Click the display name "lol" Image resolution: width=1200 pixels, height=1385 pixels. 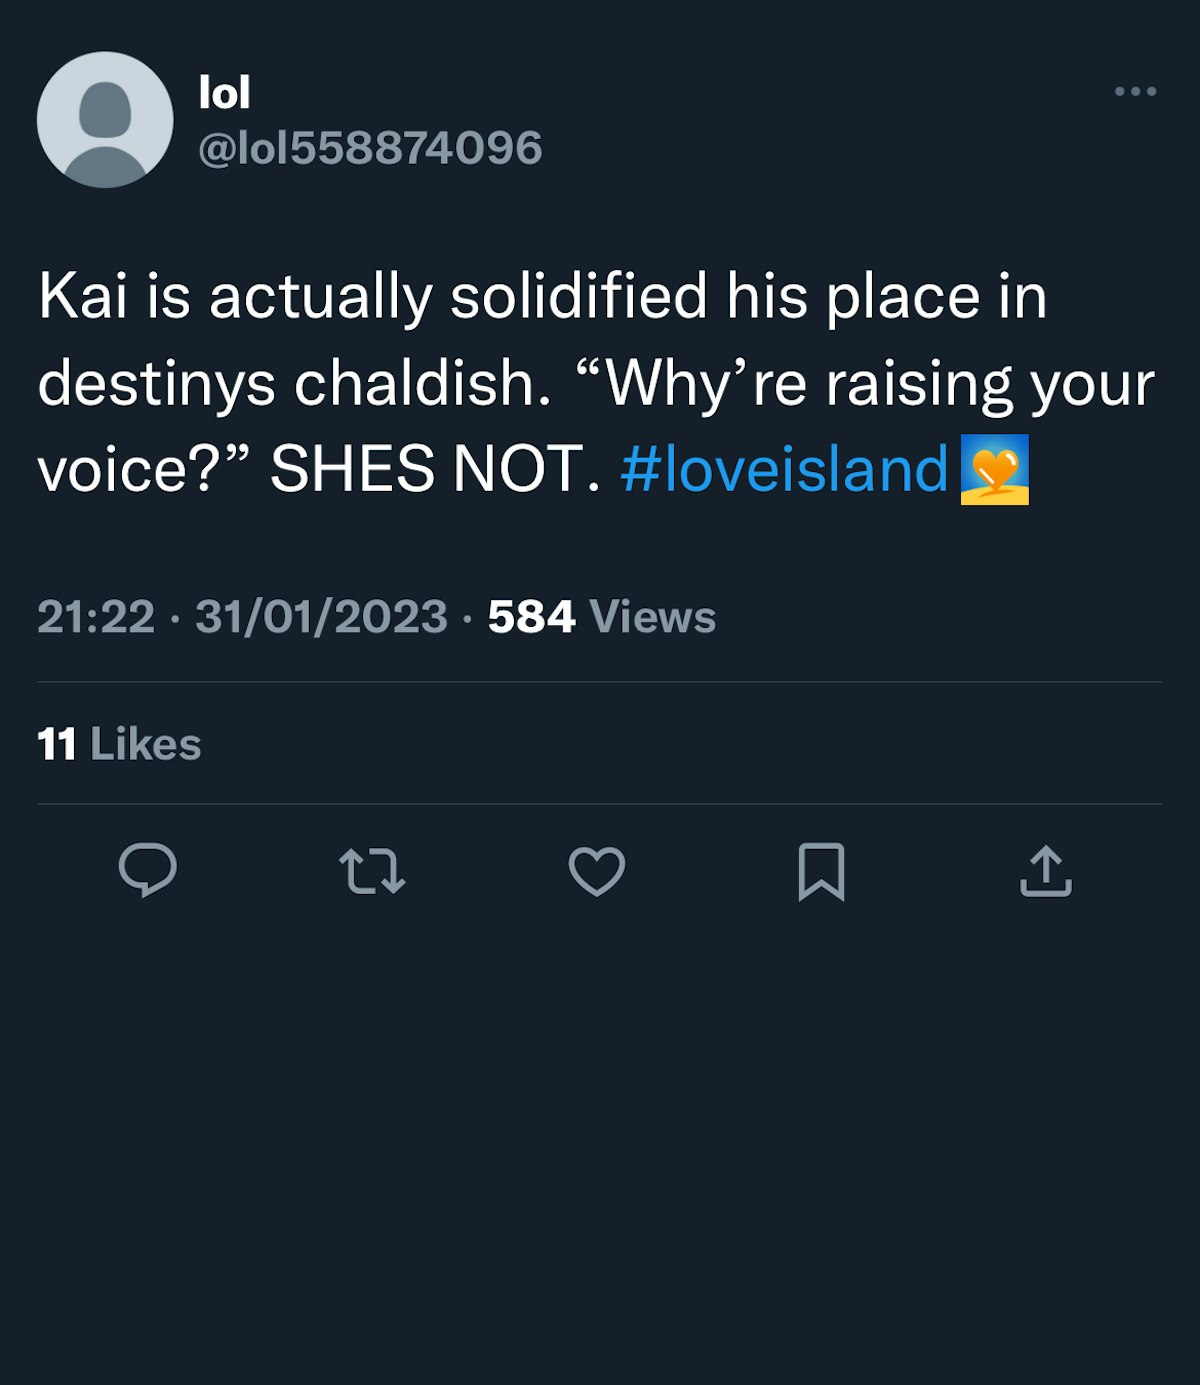(x=224, y=94)
